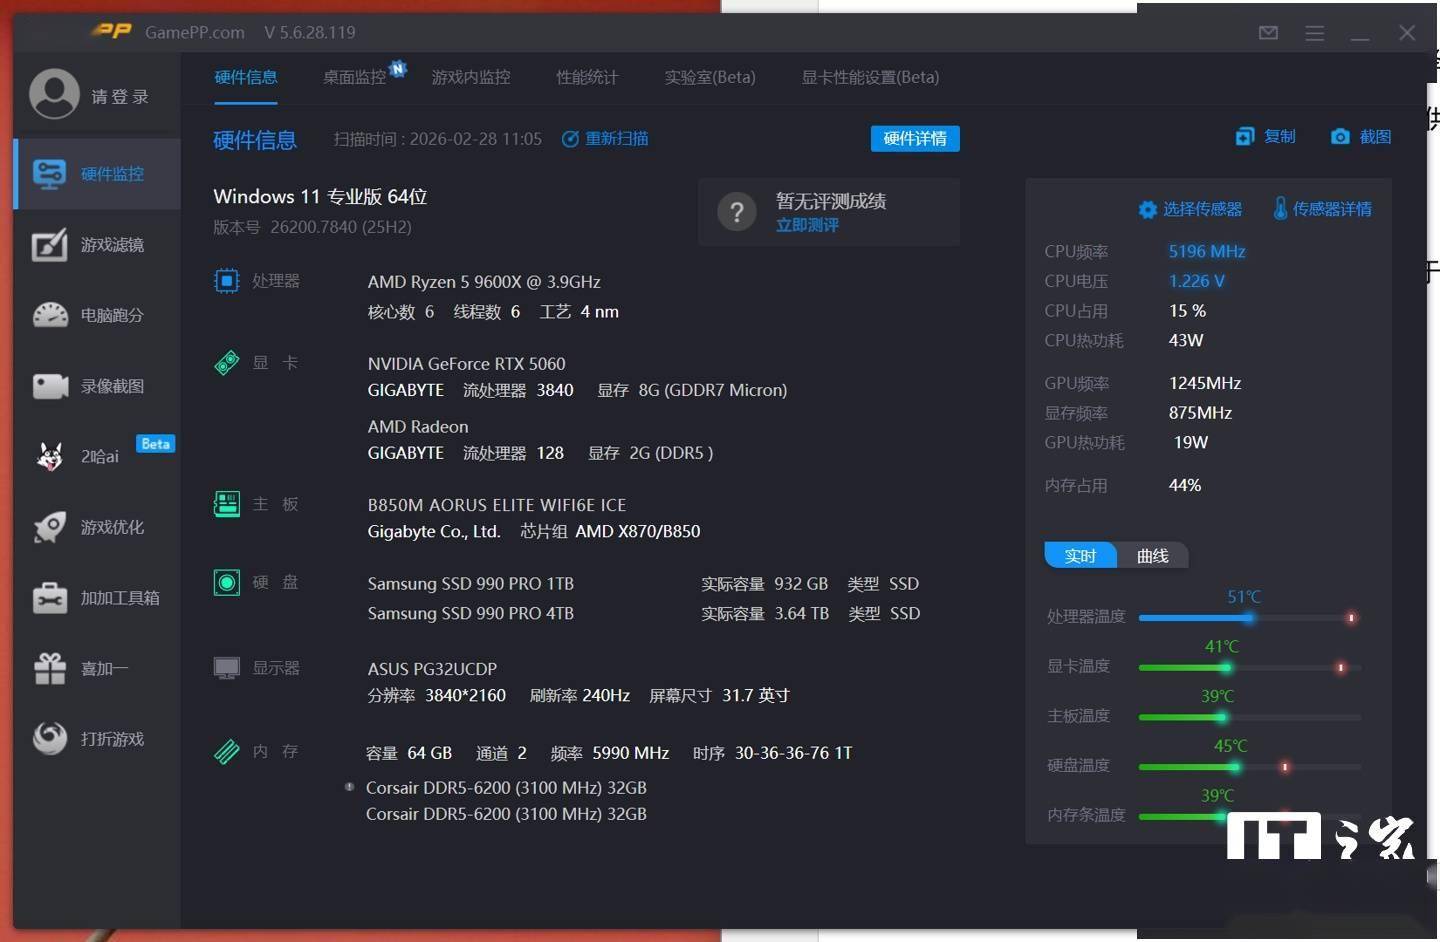Open the hamburger menu in title bar
Viewport: 1440px width, 942px height.
(x=1314, y=33)
